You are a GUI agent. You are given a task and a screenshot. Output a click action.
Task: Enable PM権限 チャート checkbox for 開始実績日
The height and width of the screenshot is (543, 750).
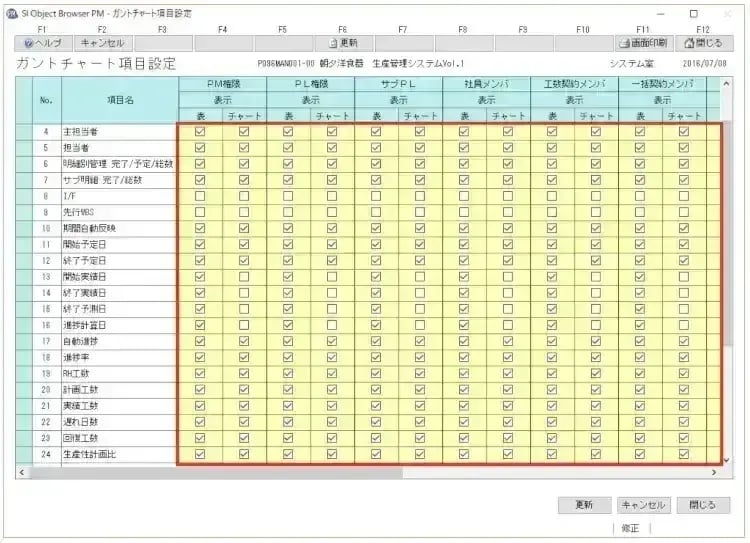pos(244,276)
